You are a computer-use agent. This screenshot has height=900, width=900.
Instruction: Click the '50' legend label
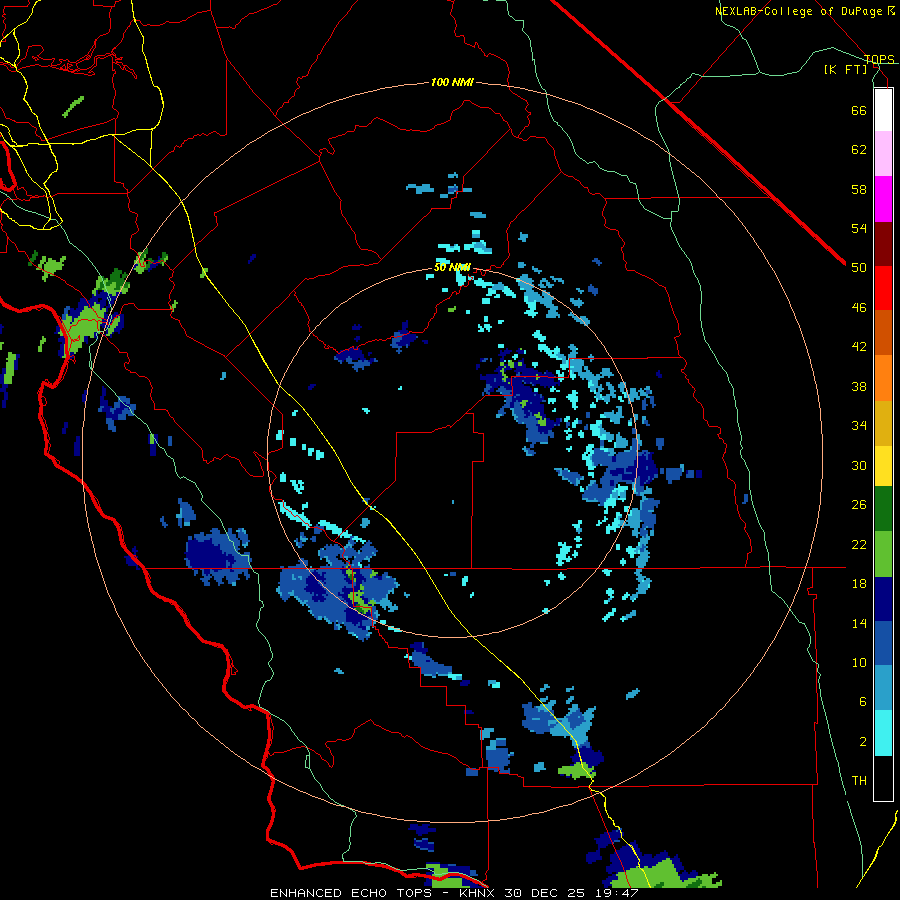pyautogui.click(x=859, y=268)
